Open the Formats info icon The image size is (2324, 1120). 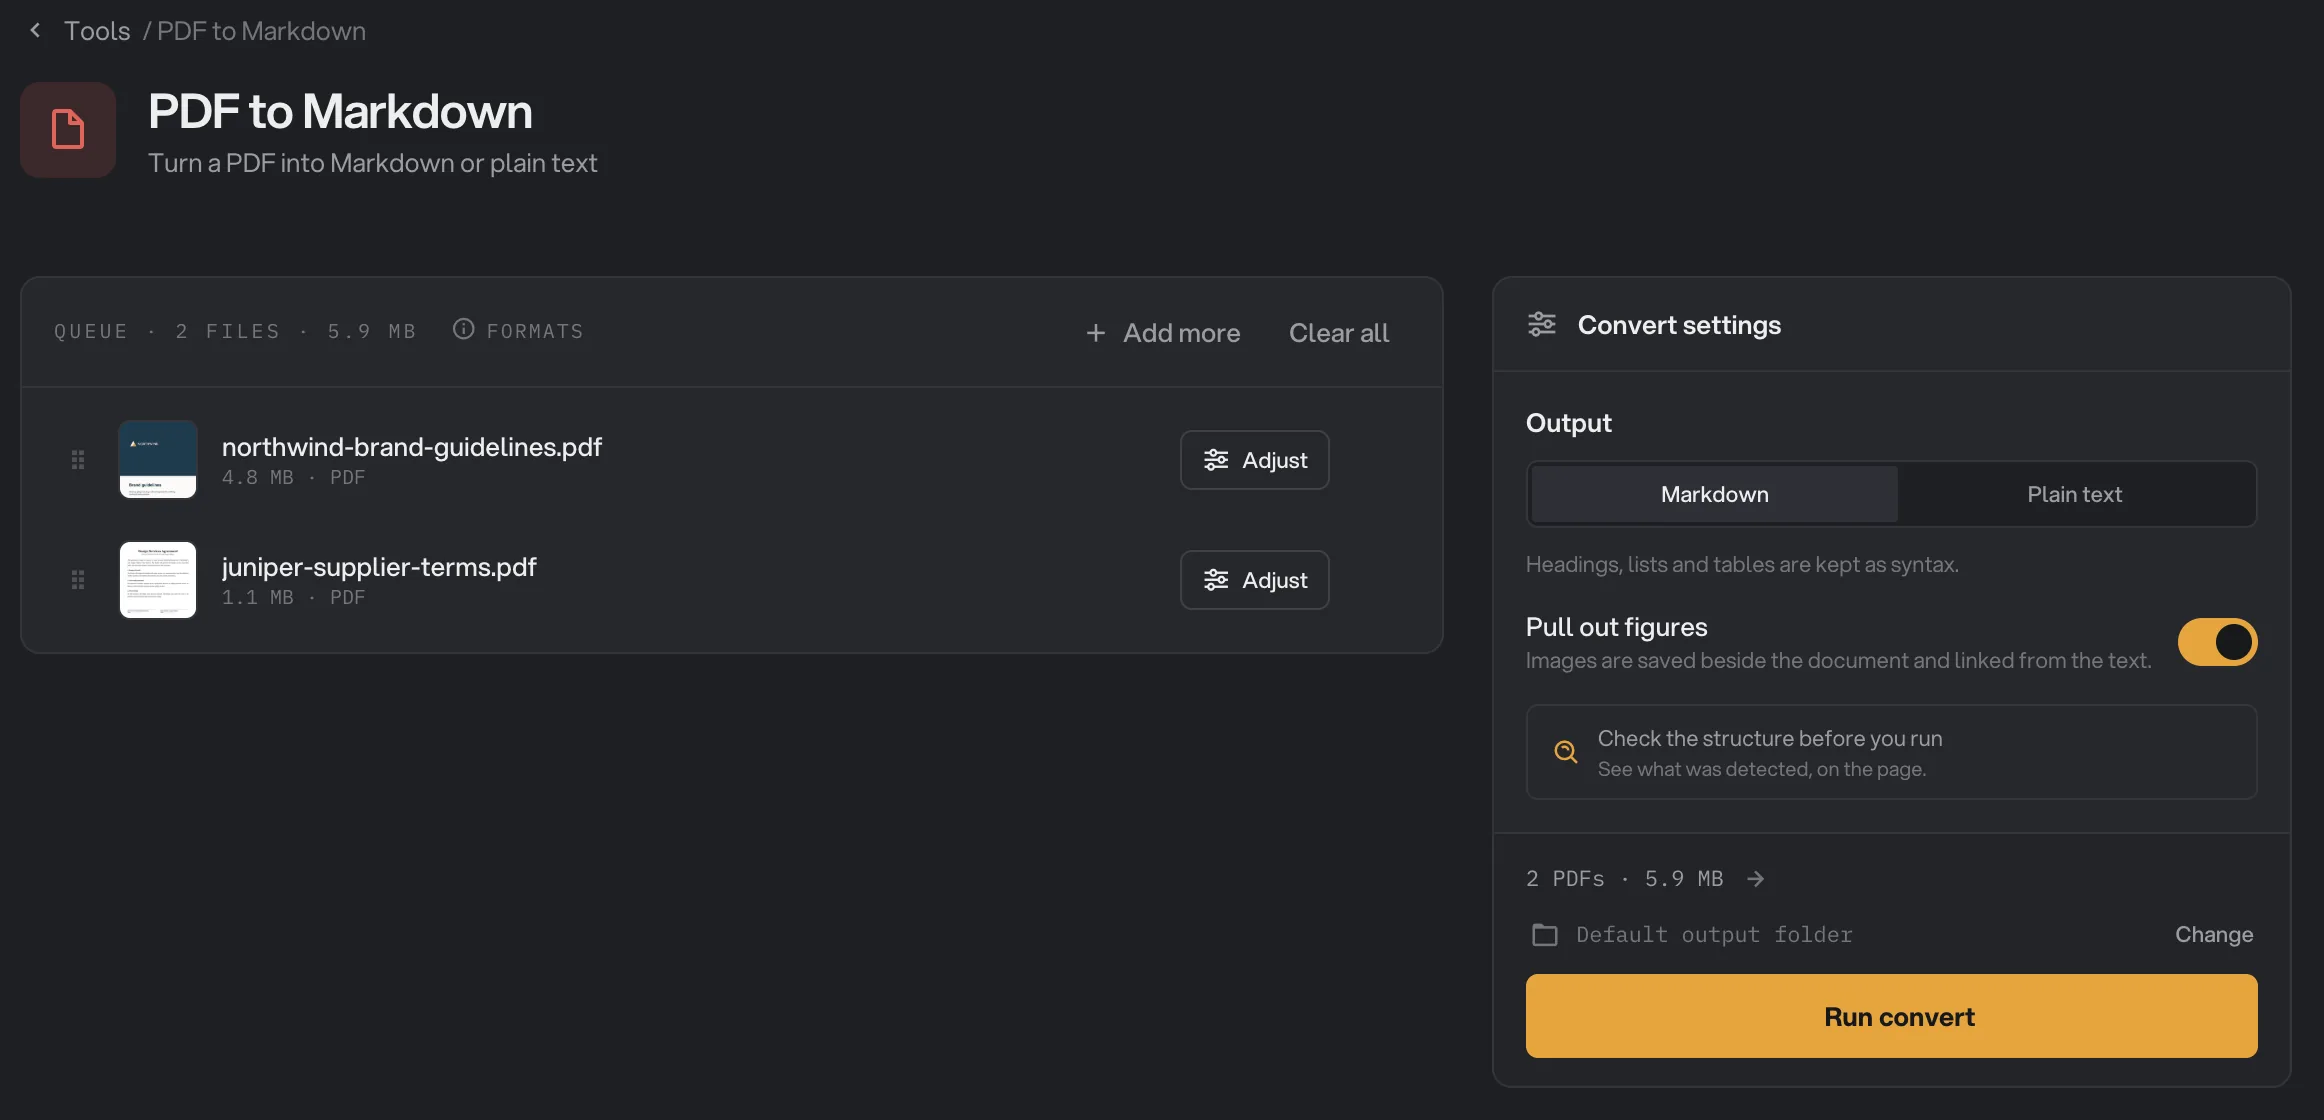click(463, 329)
